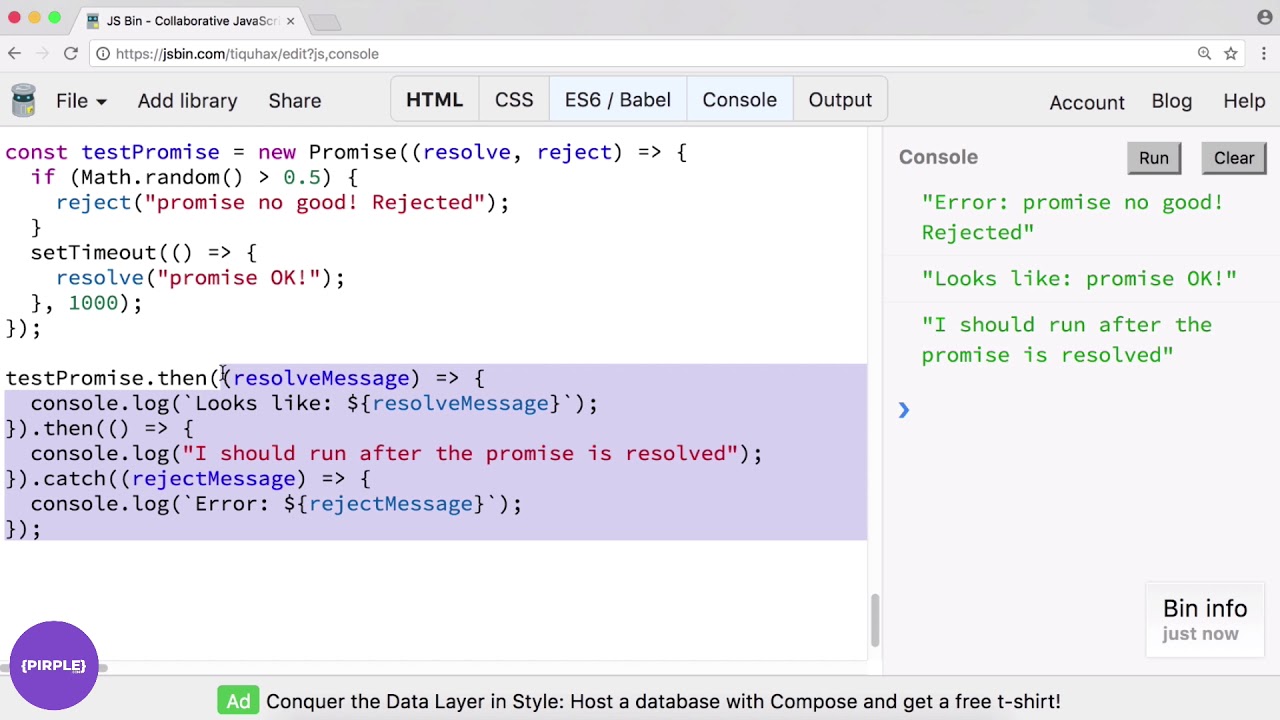Click the File menu dropdown arrow
The width and height of the screenshot is (1280, 720).
(x=101, y=102)
